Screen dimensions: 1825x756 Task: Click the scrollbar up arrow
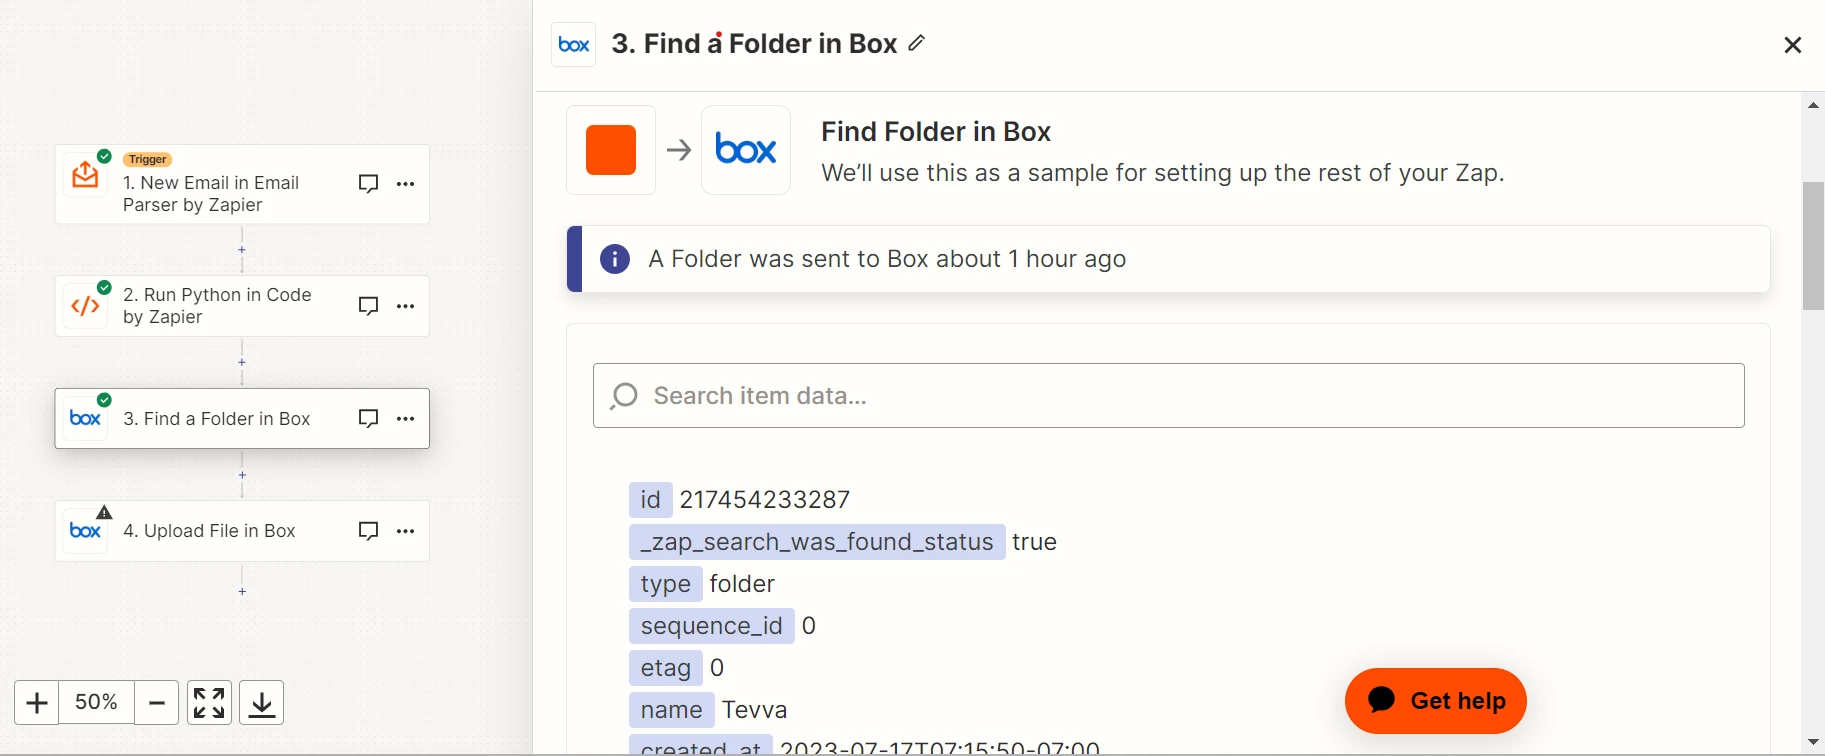(1813, 105)
